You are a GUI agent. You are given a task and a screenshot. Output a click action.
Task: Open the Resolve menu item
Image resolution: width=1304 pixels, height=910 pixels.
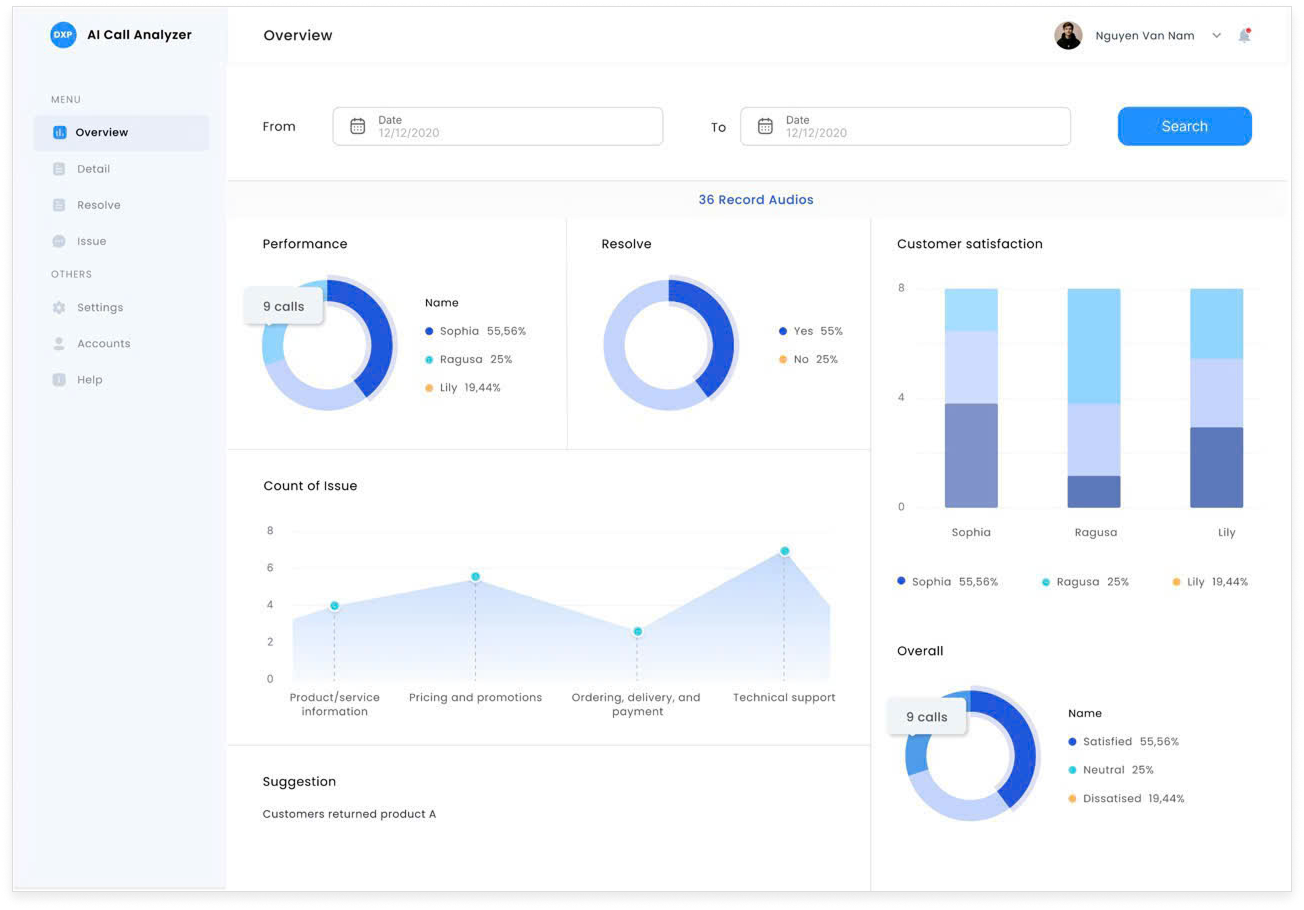[x=98, y=205]
